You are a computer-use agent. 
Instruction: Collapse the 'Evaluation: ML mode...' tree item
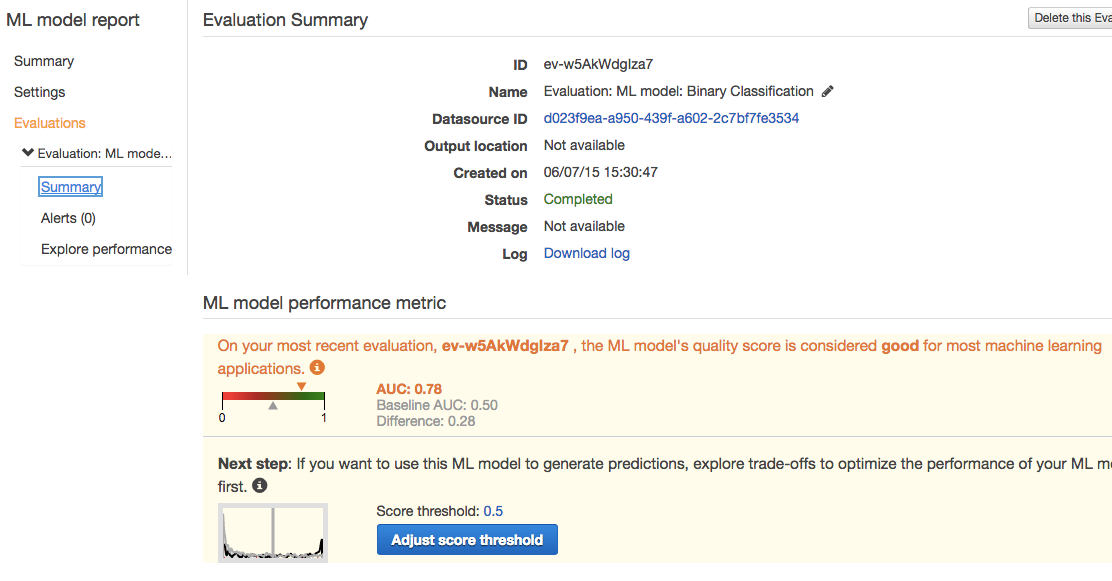pos(28,153)
